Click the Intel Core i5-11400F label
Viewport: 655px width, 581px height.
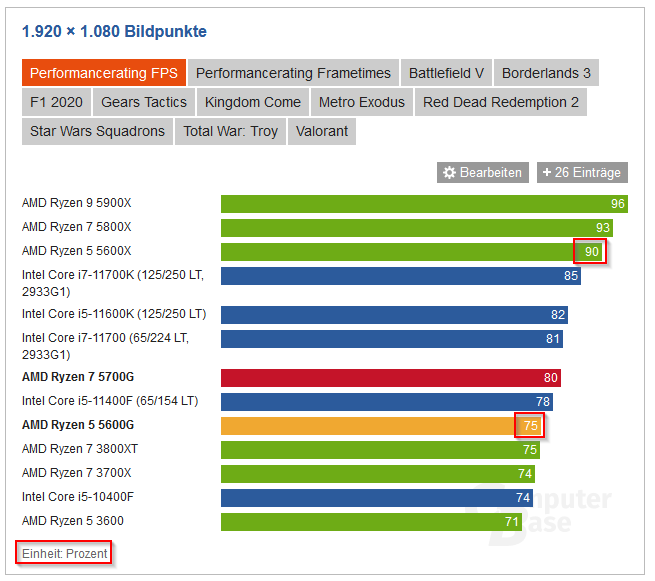[110, 401]
